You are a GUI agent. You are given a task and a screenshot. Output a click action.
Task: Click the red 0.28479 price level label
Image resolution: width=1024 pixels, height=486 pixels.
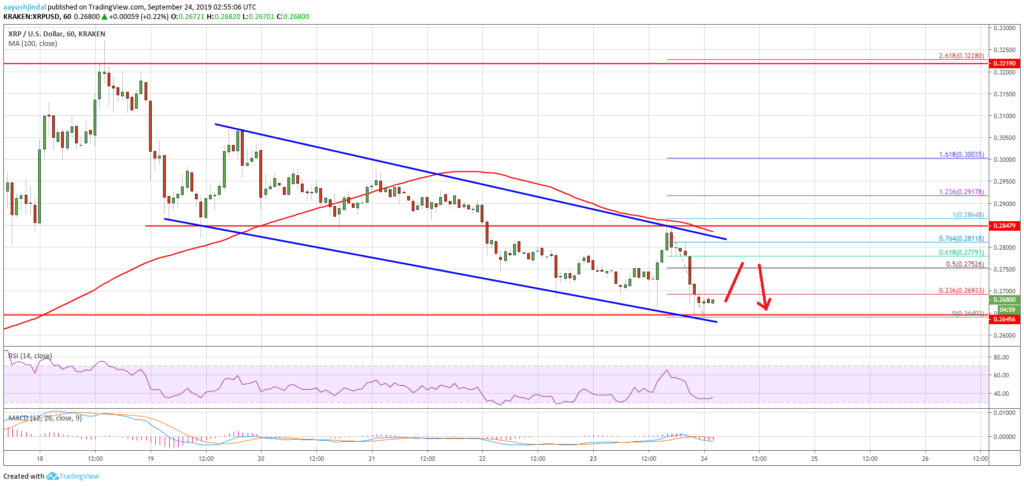coord(1003,226)
